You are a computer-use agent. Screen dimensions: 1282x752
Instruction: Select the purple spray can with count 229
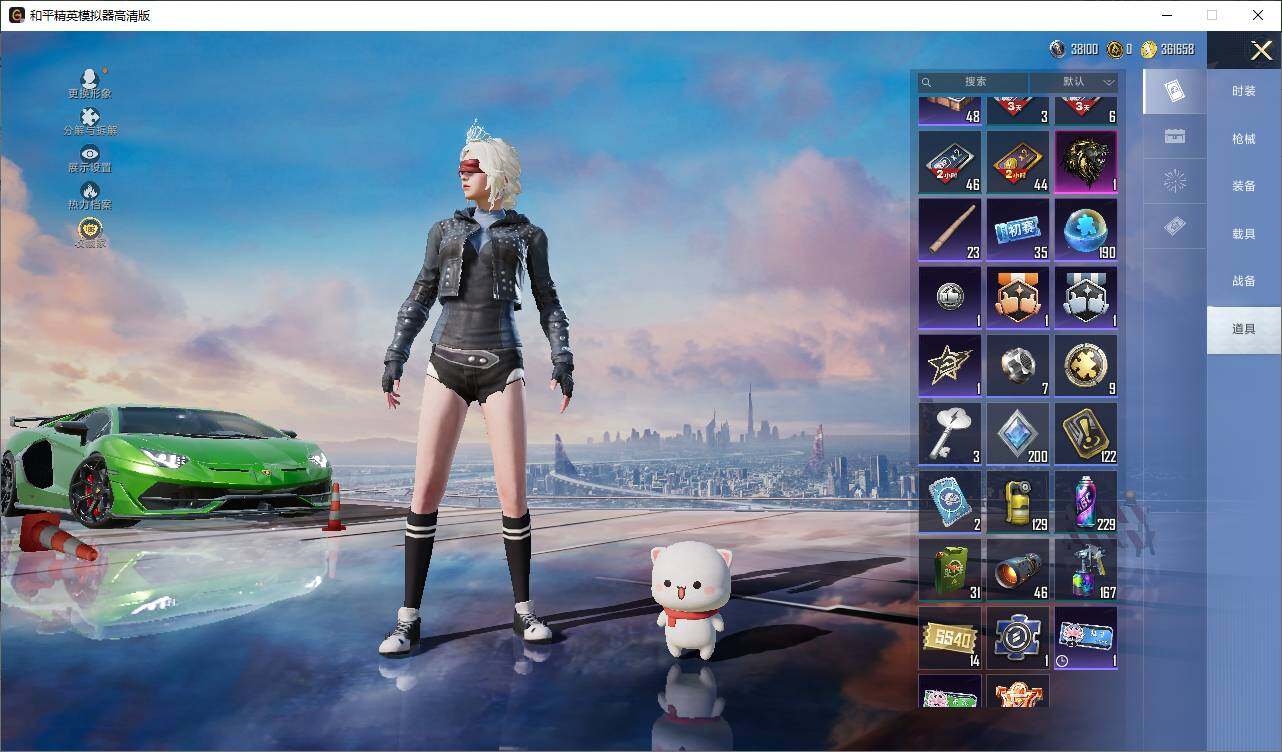1086,502
